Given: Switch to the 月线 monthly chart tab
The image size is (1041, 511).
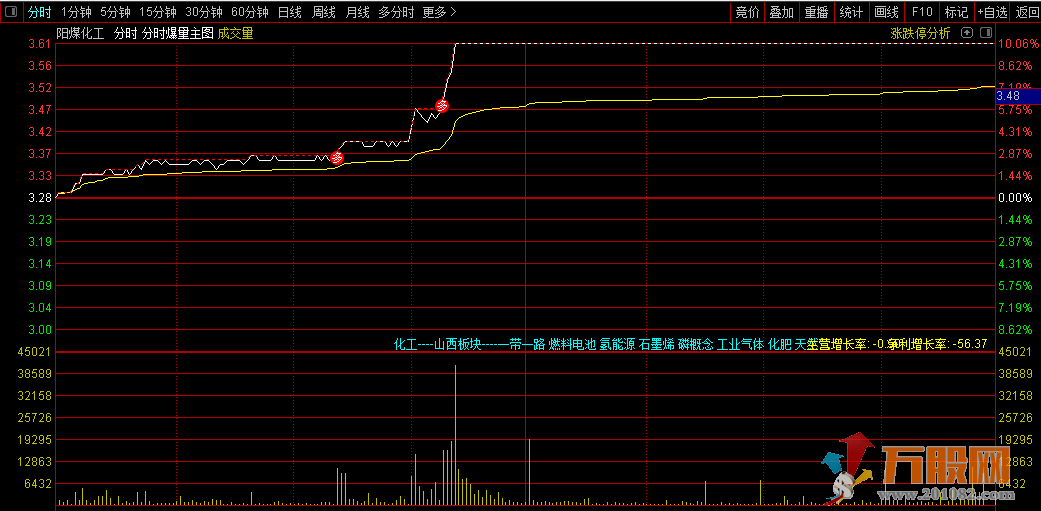Looking at the screenshot, I should pos(357,12).
